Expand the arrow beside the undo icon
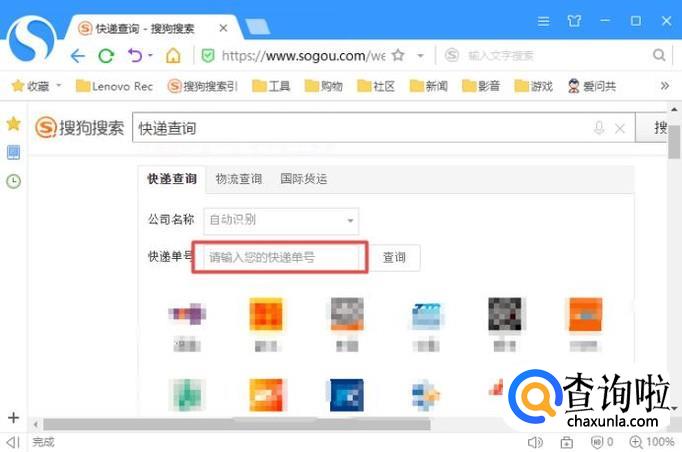This screenshot has height=452, width=682. [150, 55]
